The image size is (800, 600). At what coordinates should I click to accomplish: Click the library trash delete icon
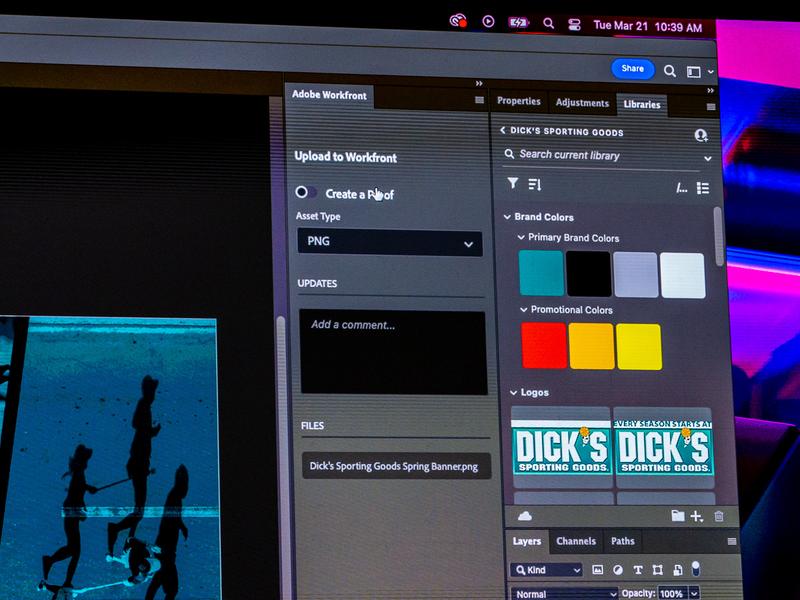(x=719, y=516)
